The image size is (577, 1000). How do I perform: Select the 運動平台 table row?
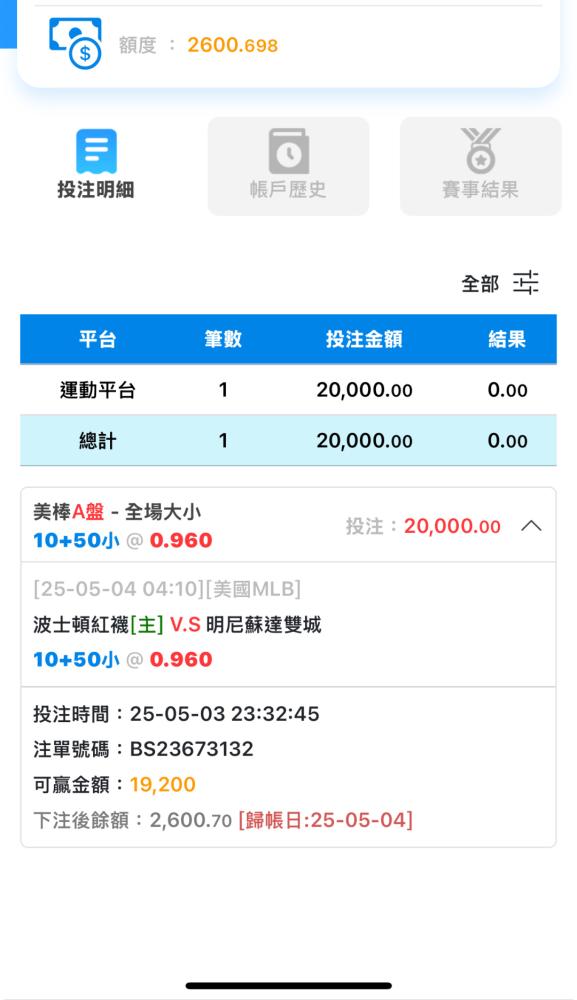(288, 390)
